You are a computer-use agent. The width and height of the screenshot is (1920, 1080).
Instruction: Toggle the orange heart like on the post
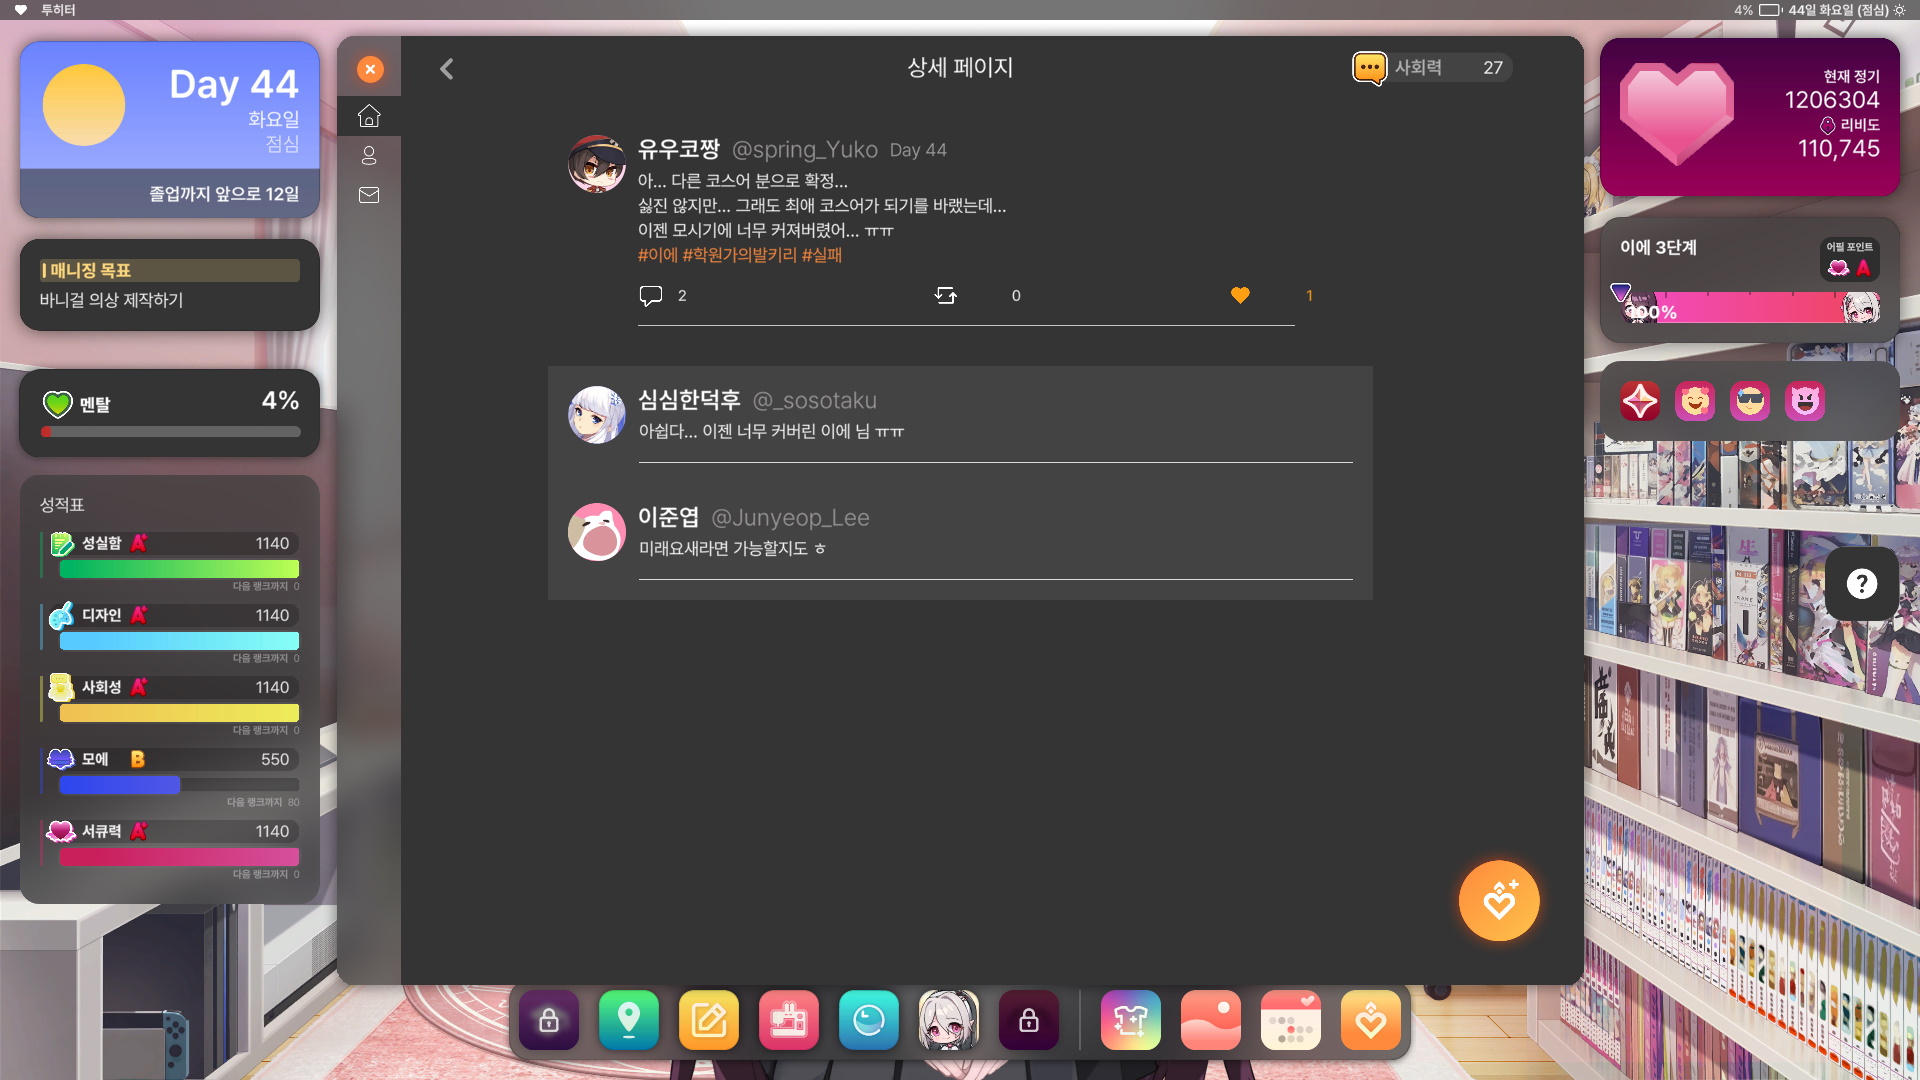click(x=1240, y=295)
